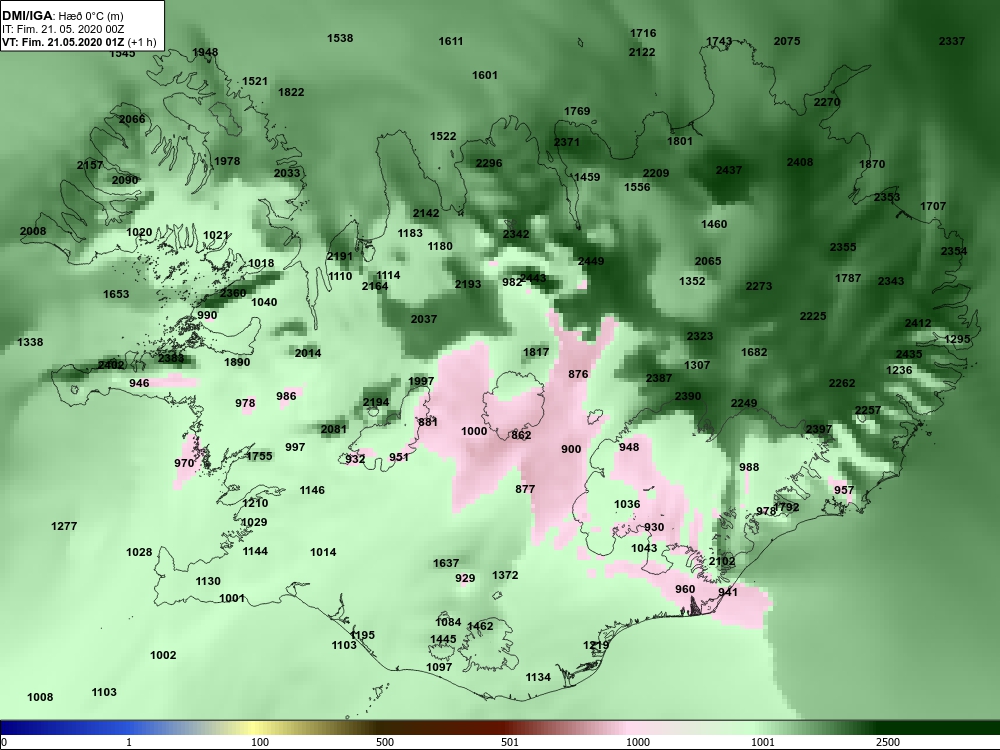
Task: Click the map value '1611'
Action: 451,41
